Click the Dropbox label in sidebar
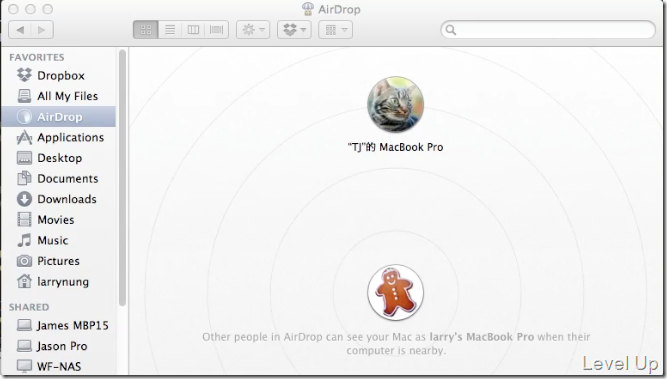 61,76
